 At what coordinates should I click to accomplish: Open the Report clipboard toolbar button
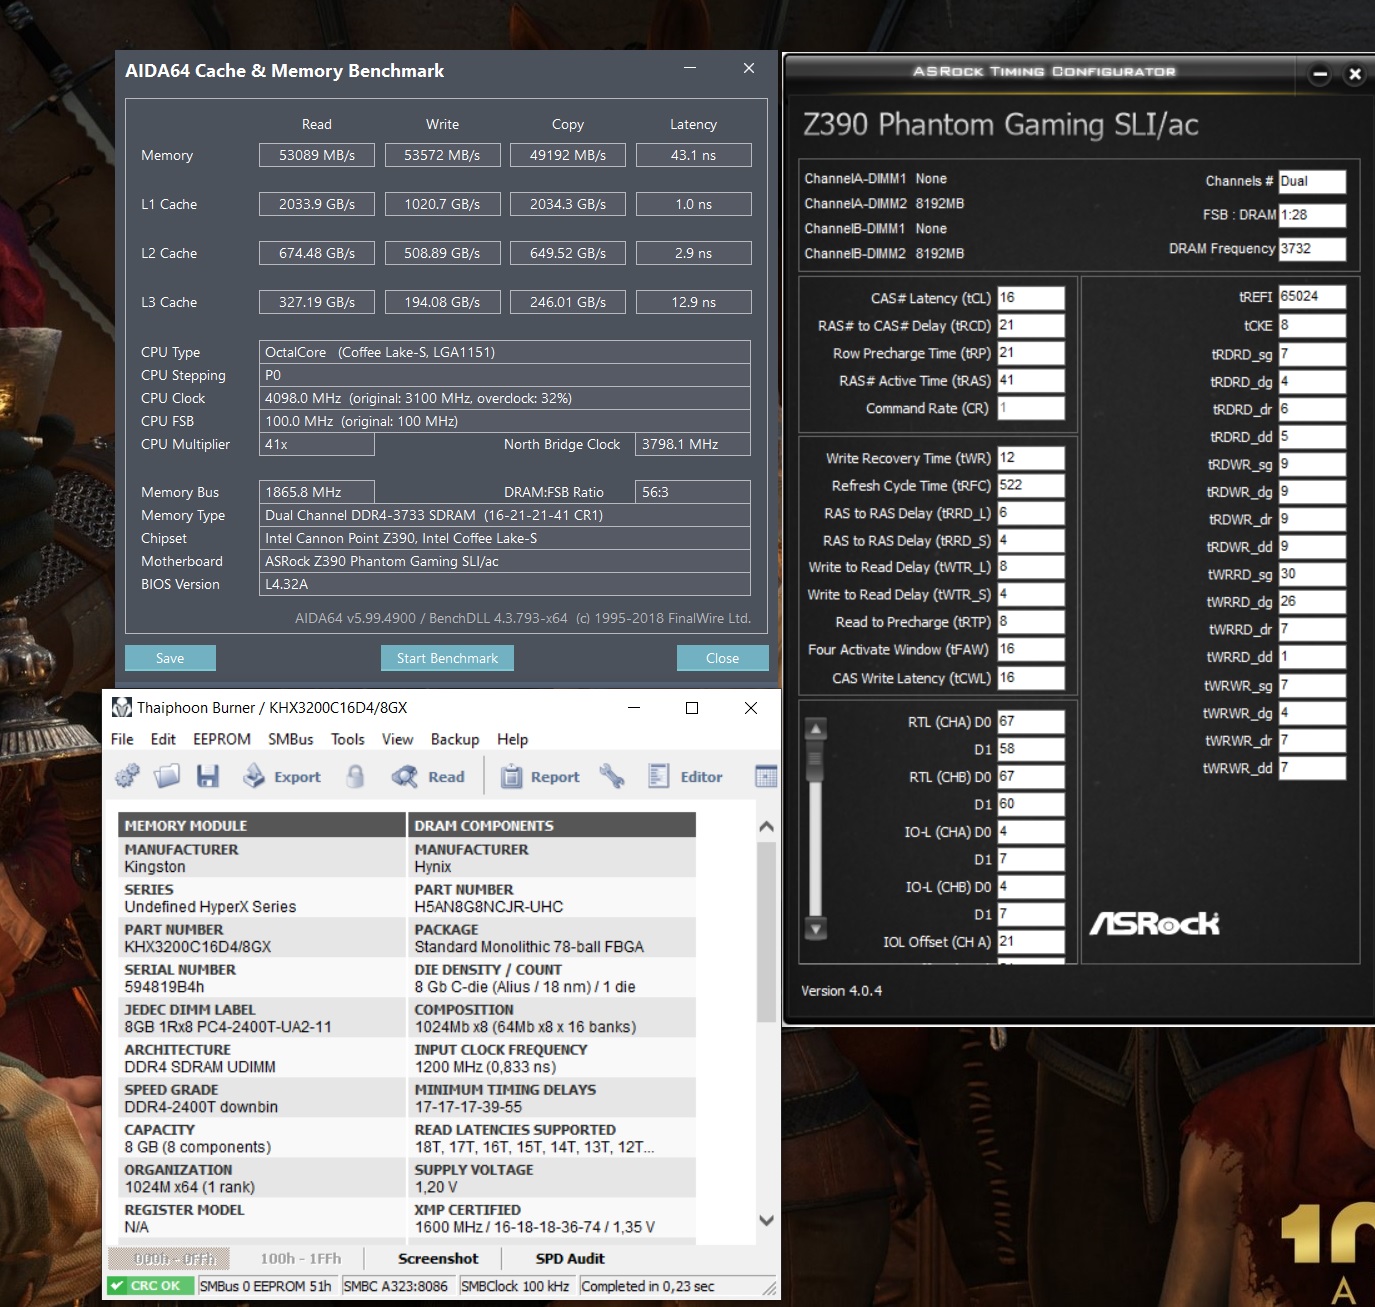pyautogui.click(x=540, y=776)
